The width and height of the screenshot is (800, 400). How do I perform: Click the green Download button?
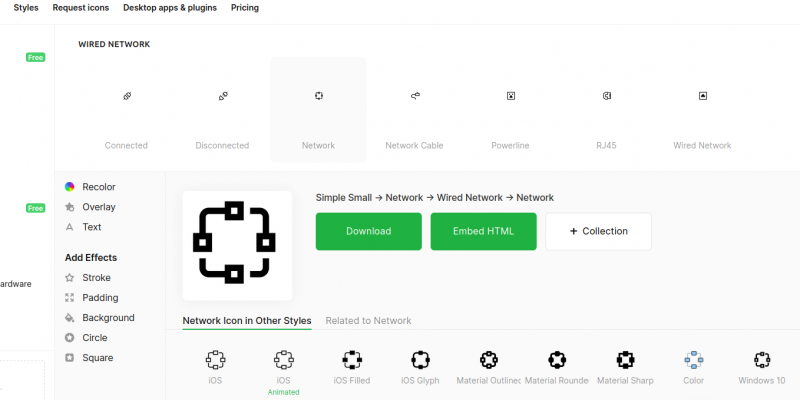coord(368,231)
